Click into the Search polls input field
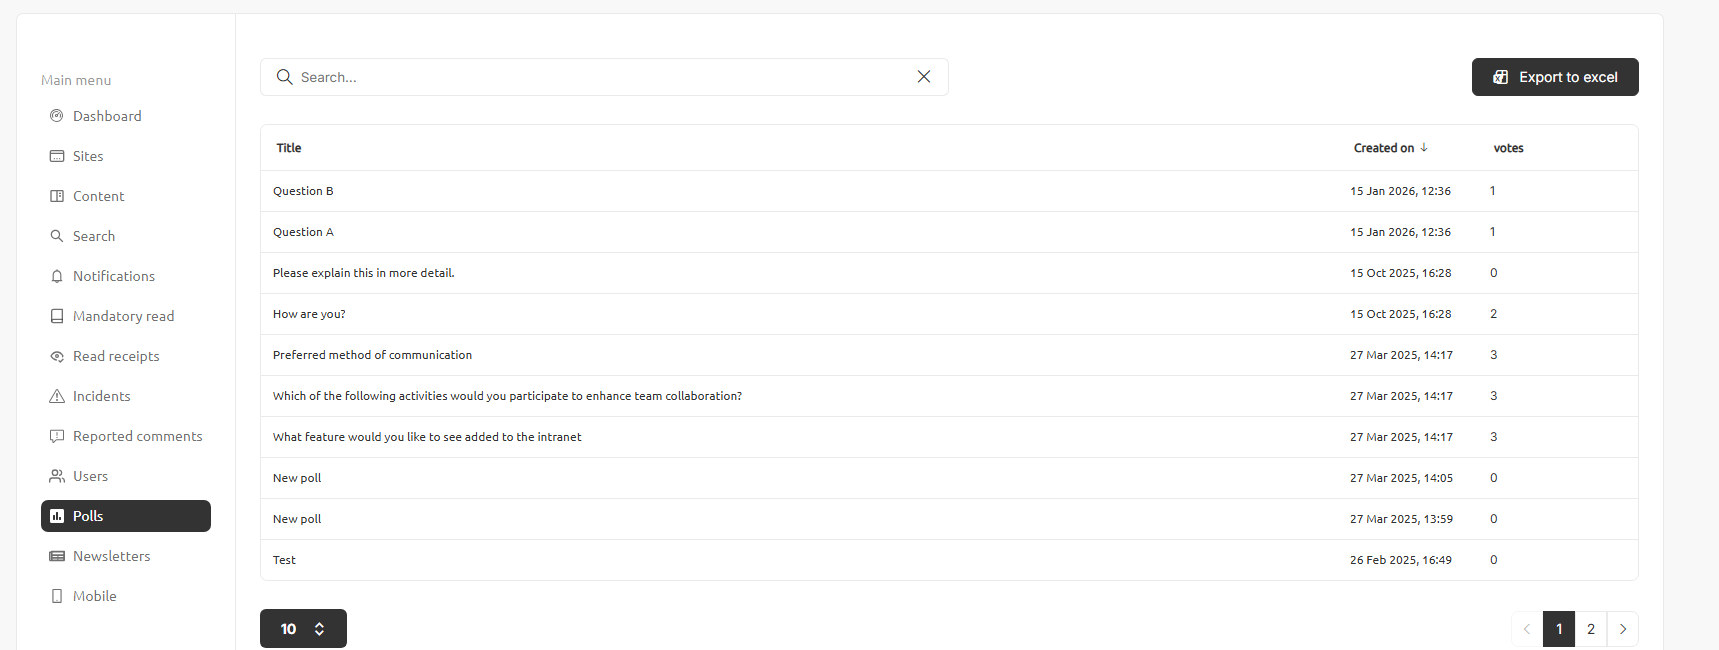Image resolution: width=1719 pixels, height=650 pixels. 600,77
